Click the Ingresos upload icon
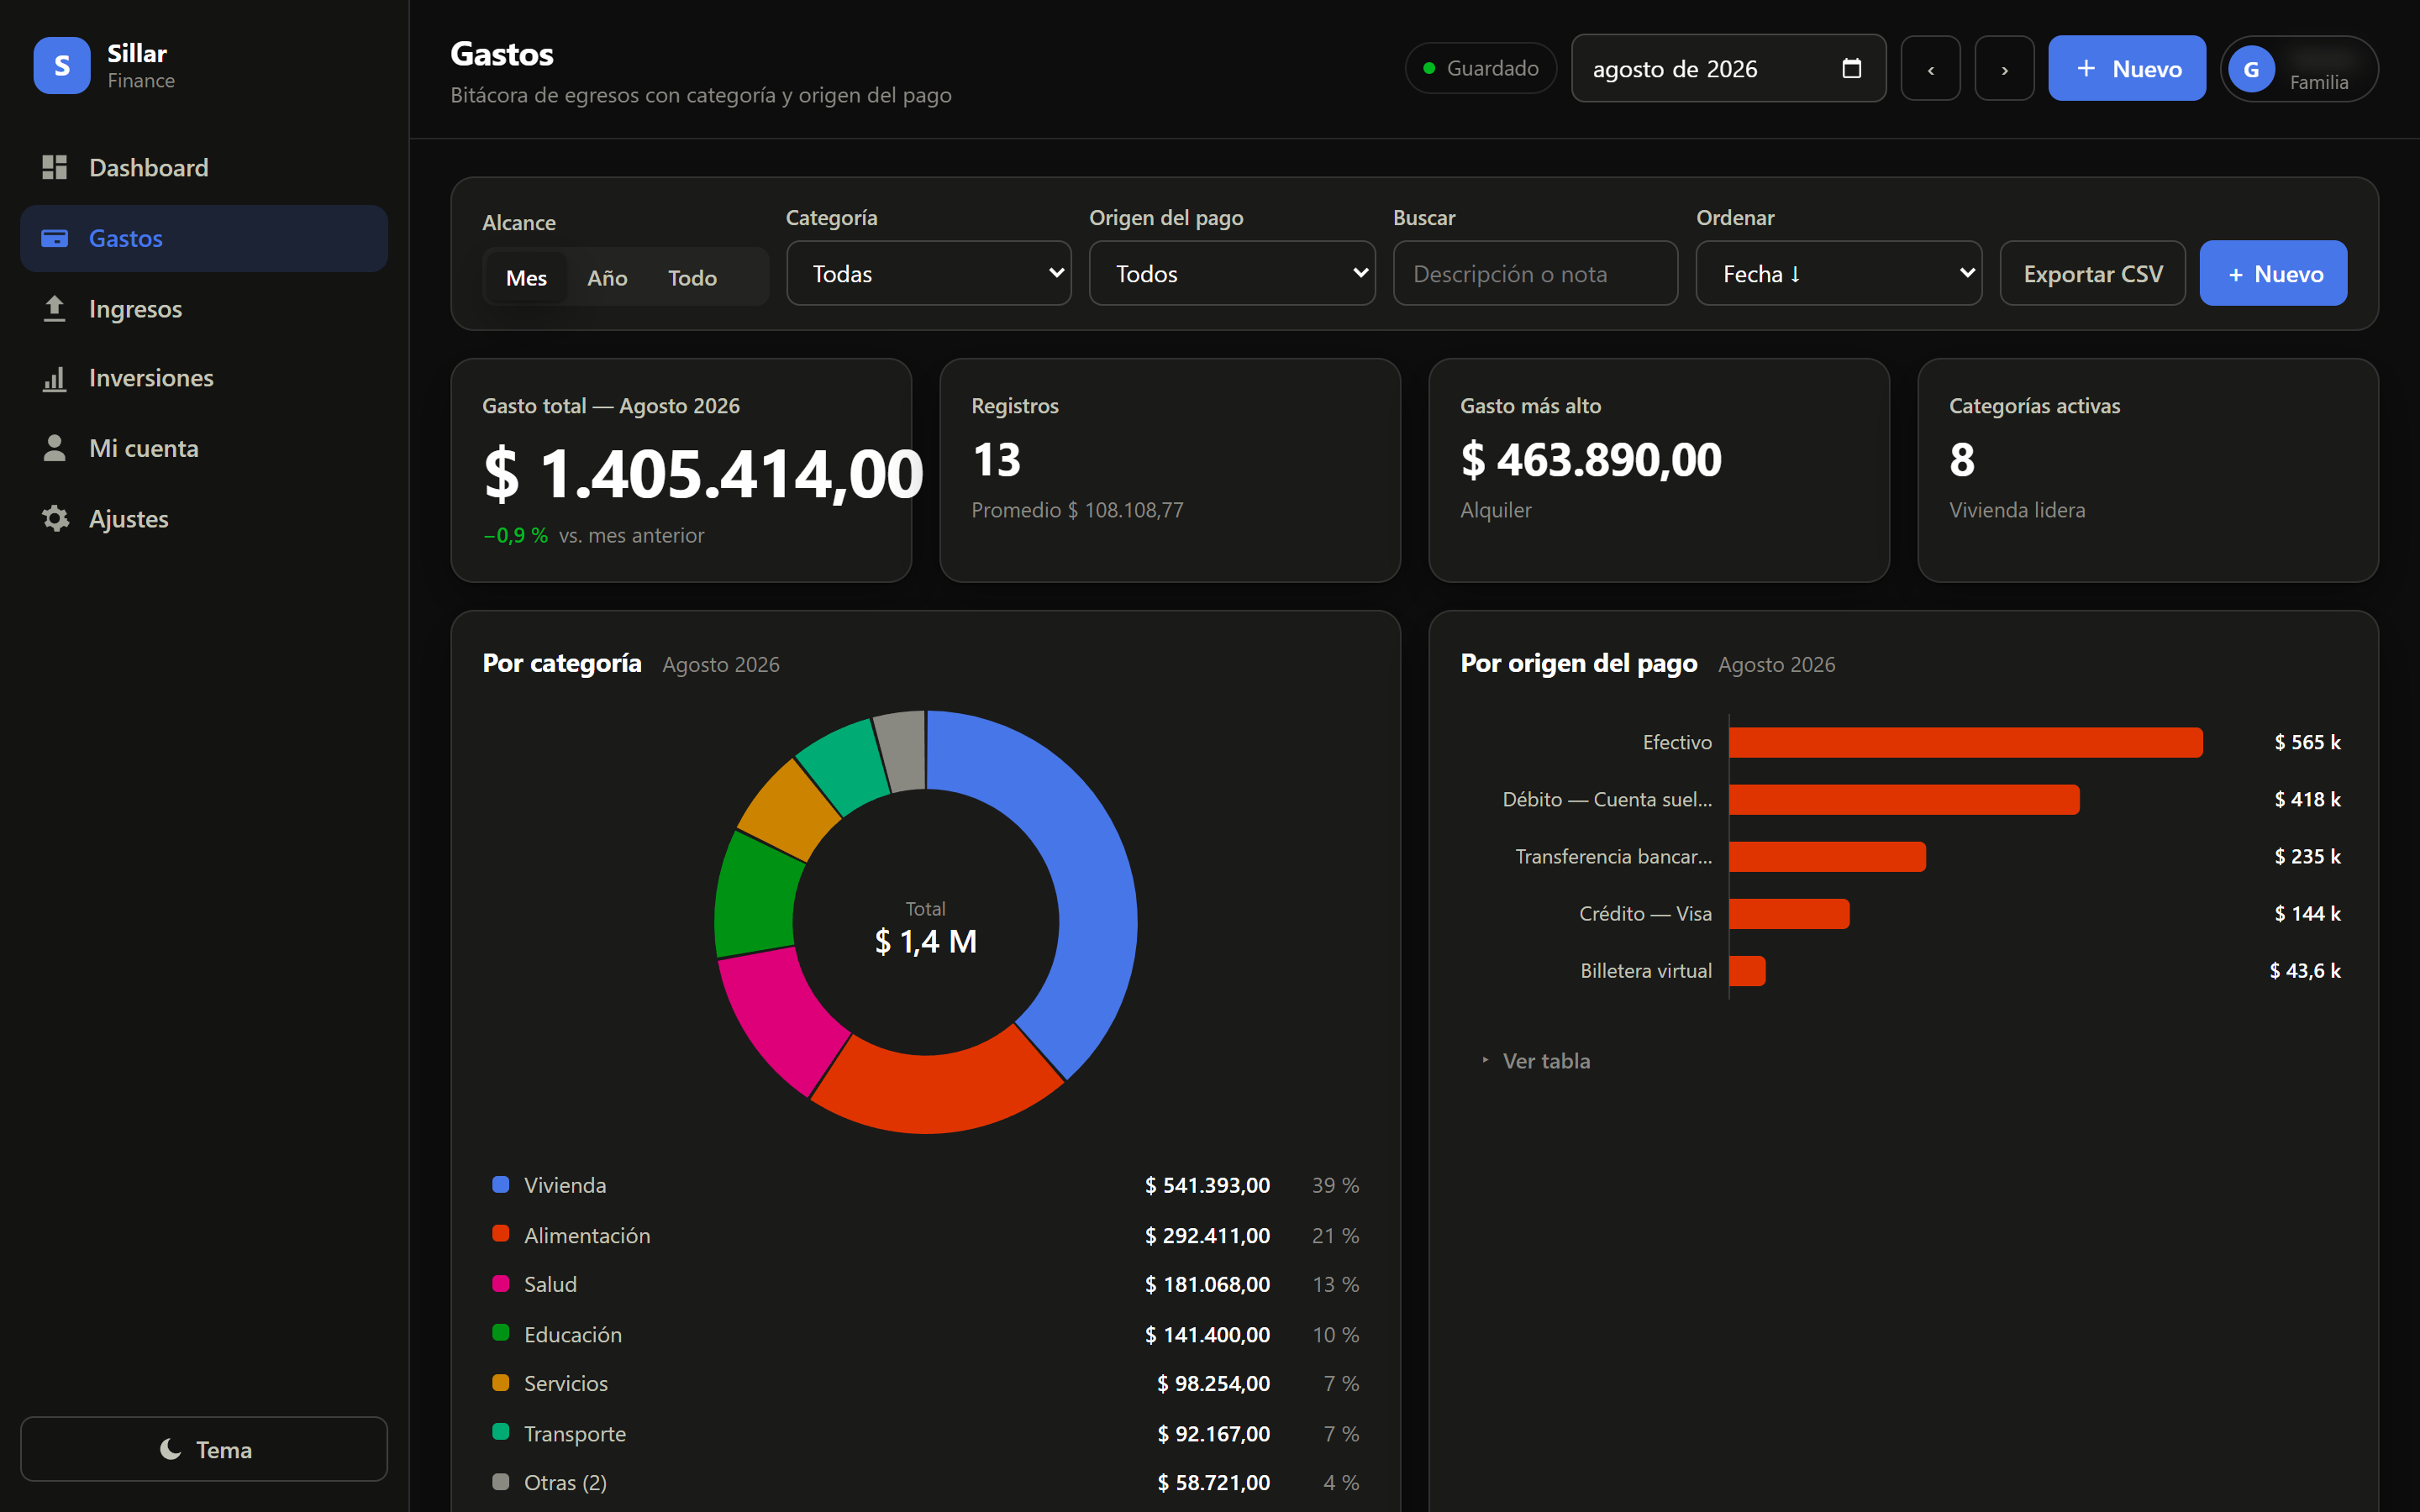The width and height of the screenshot is (2420, 1512). point(54,309)
